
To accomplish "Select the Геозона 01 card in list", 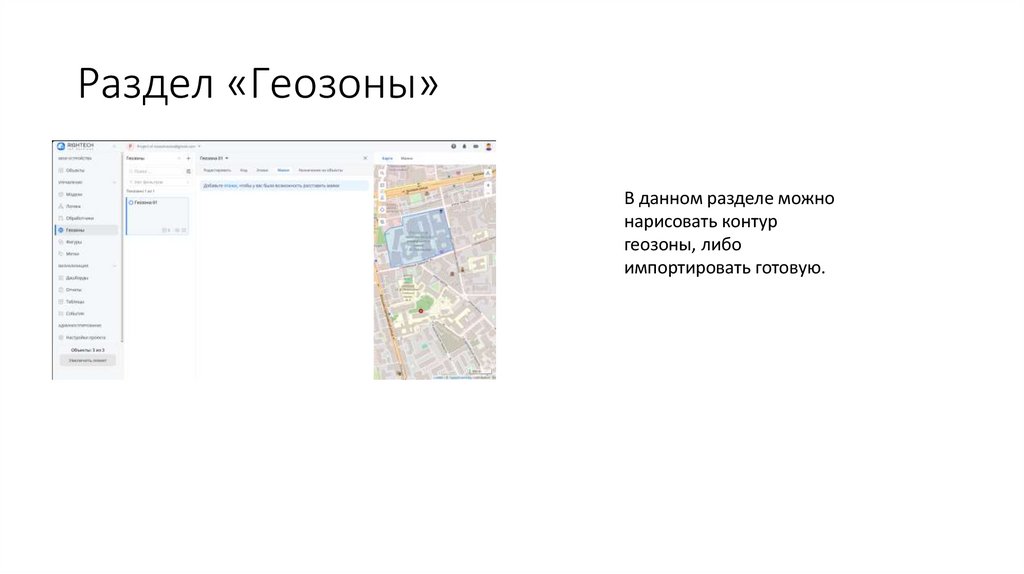I will click(157, 216).
